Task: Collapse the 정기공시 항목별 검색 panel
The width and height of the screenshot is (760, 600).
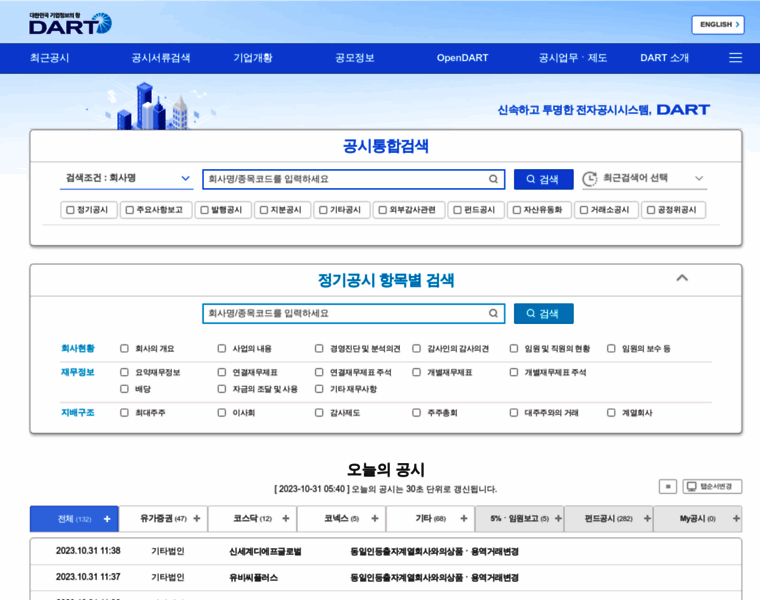Action: pyautogui.click(x=682, y=278)
